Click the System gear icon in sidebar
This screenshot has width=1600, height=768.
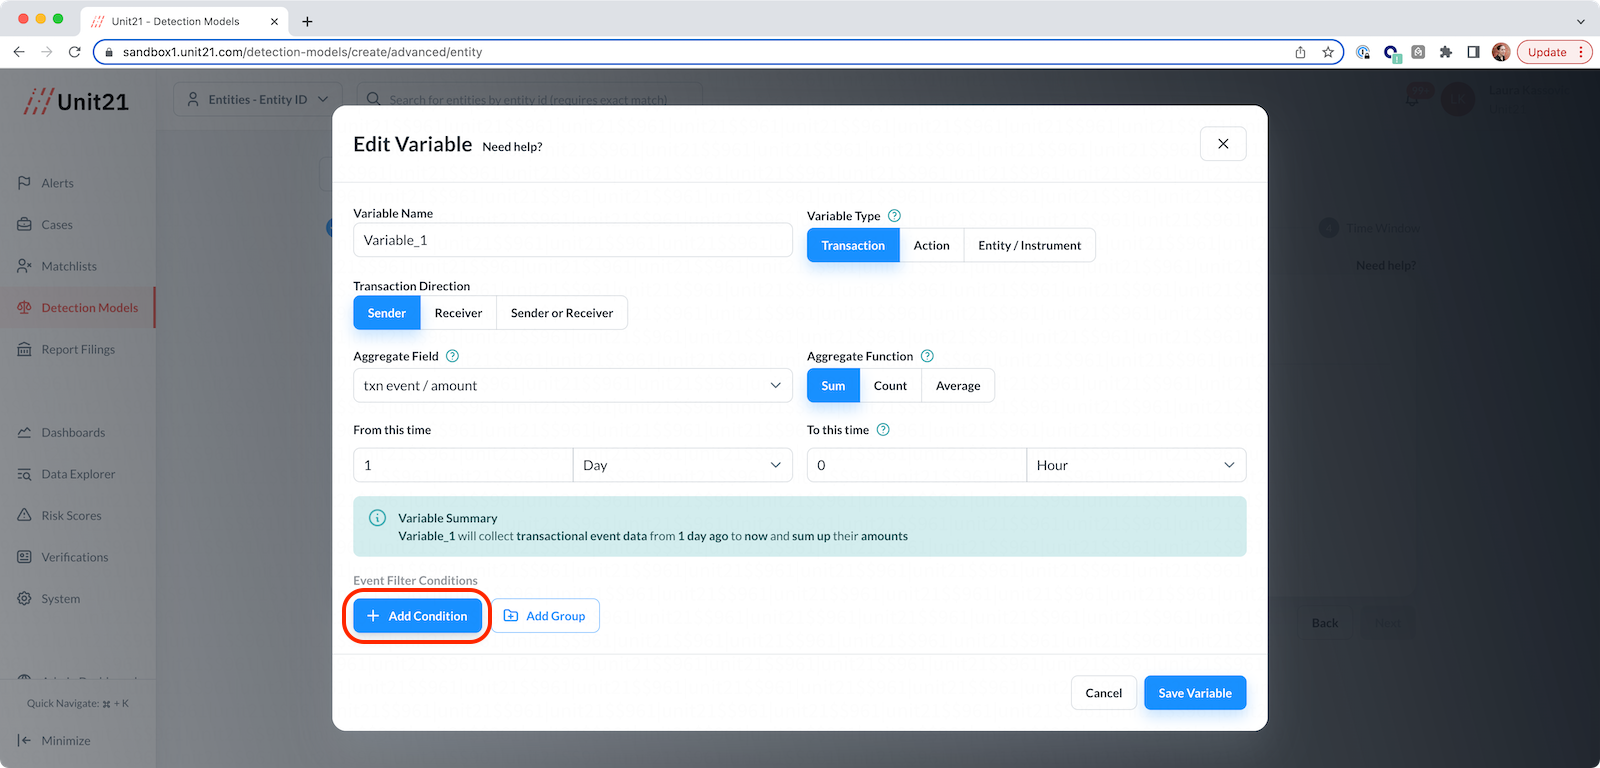[x=24, y=599]
